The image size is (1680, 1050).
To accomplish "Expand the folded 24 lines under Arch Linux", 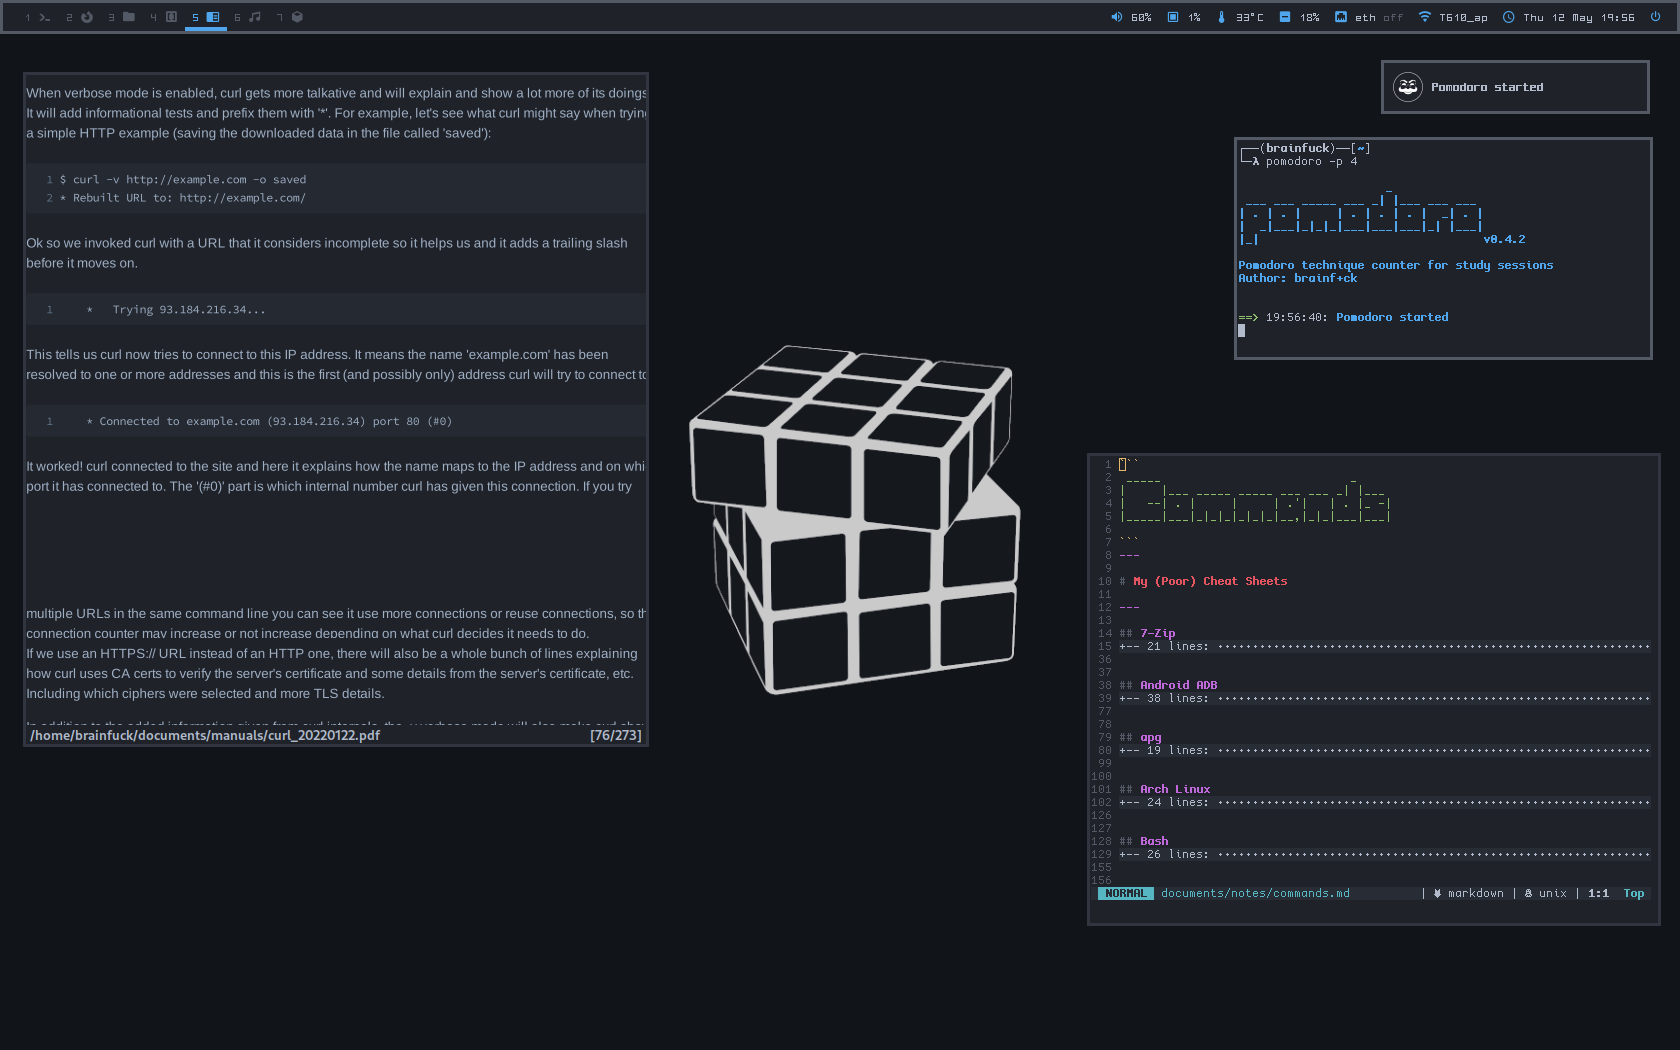I will 1385,803.
